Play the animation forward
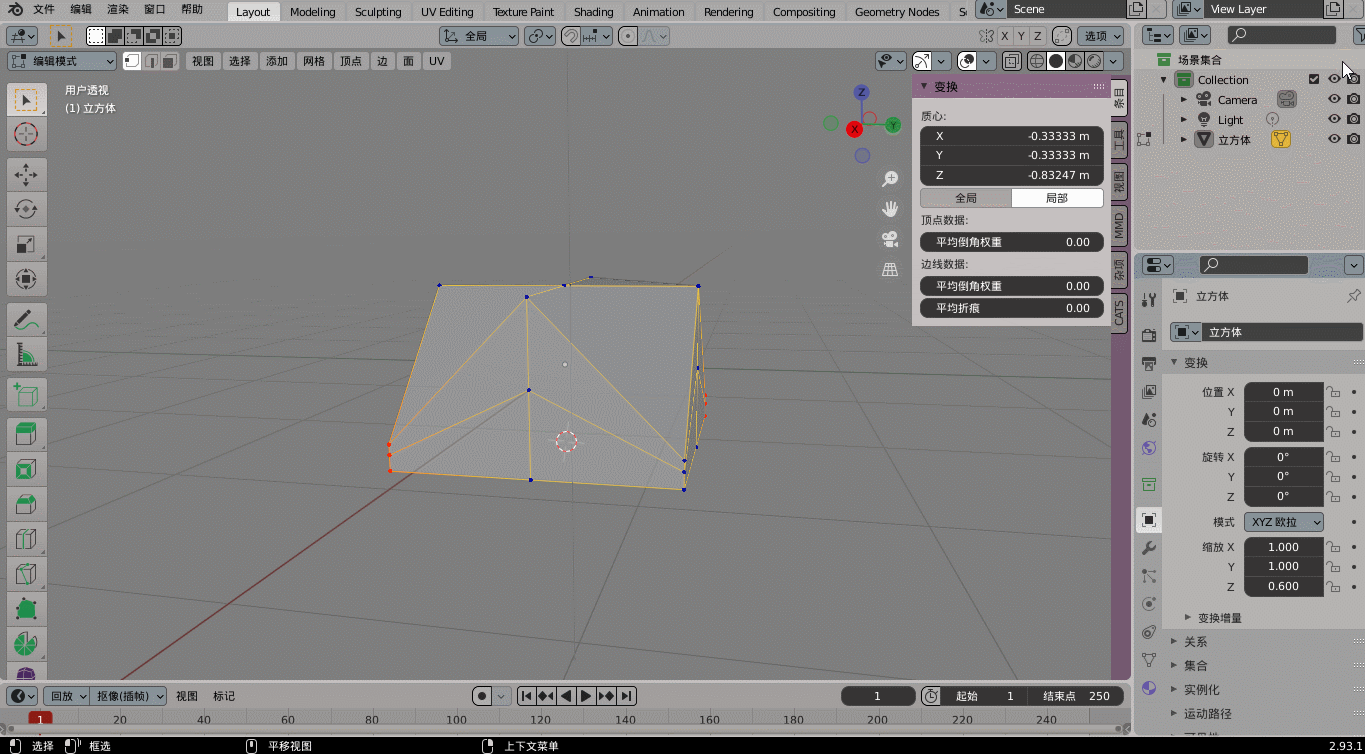Image resolution: width=1365 pixels, height=754 pixels. tap(586, 696)
